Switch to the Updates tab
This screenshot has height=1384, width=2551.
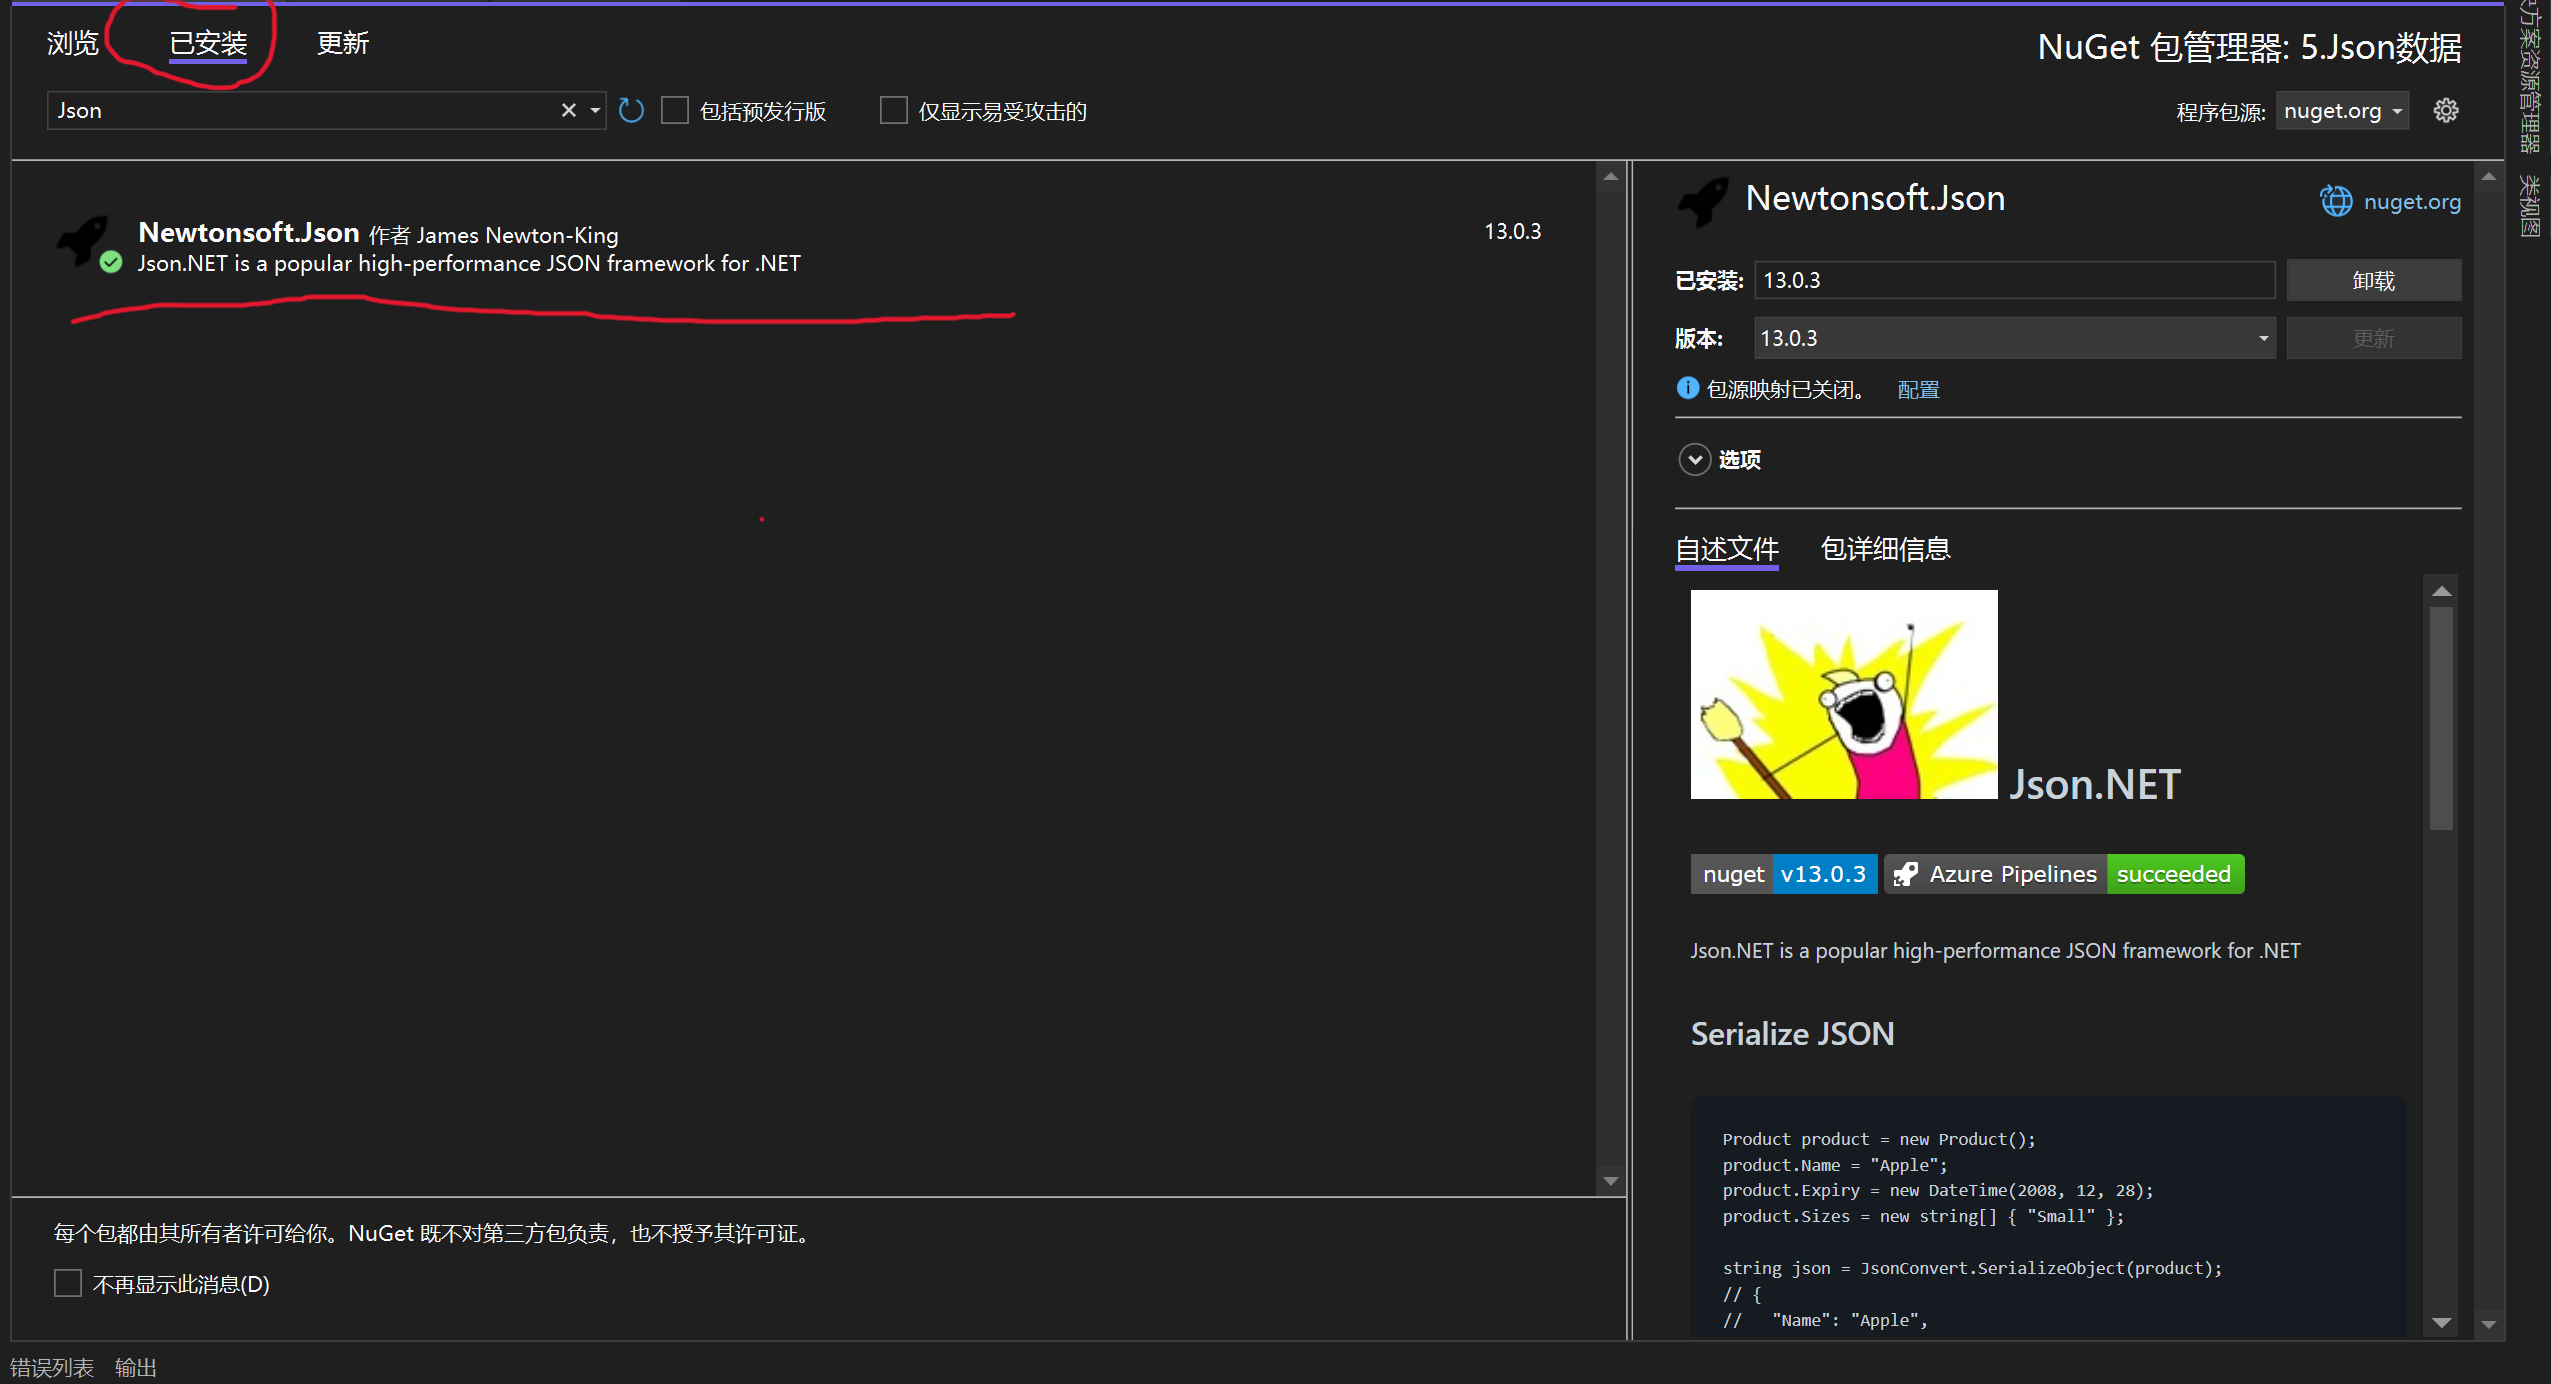[x=343, y=43]
